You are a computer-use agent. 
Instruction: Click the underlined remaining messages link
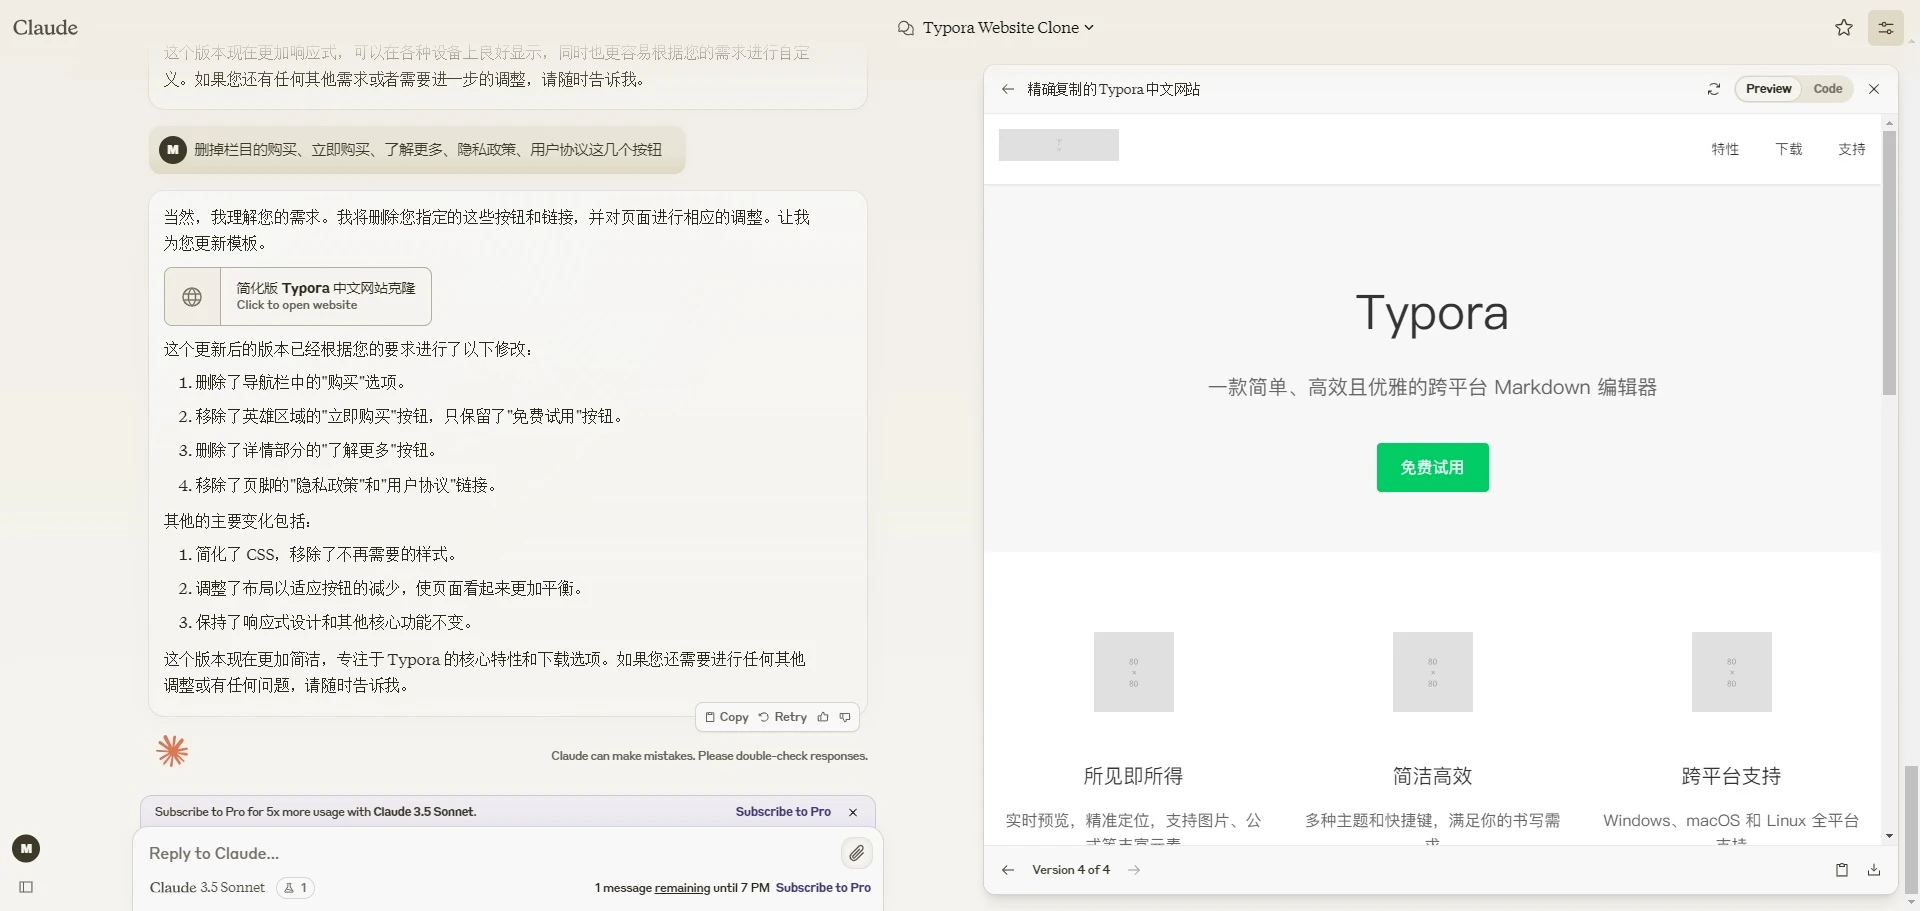pos(682,888)
